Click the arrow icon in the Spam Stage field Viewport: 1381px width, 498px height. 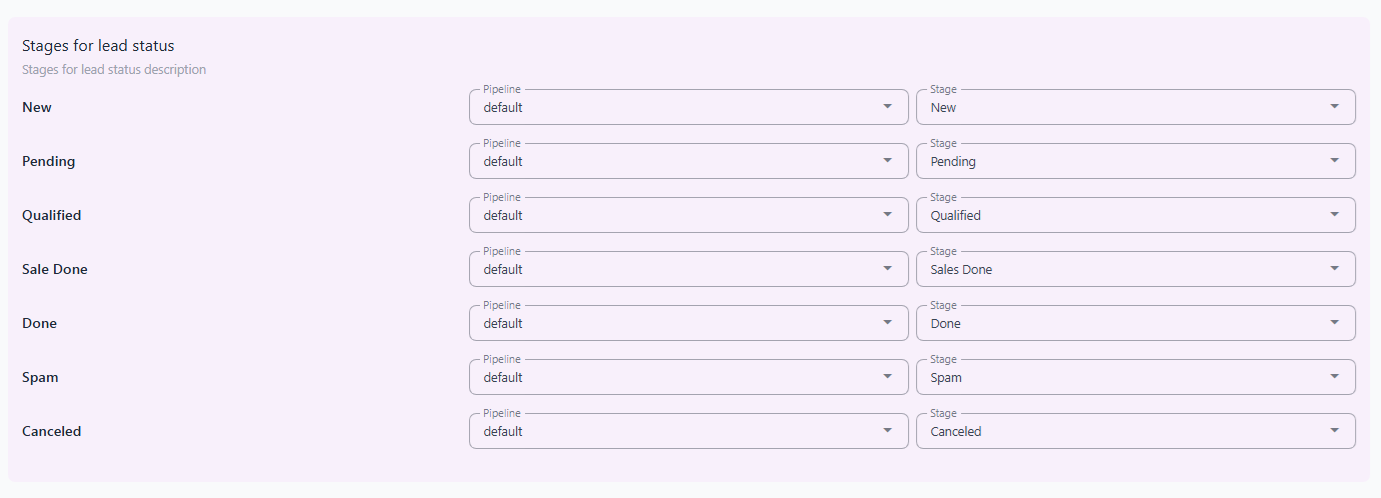click(x=1334, y=377)
